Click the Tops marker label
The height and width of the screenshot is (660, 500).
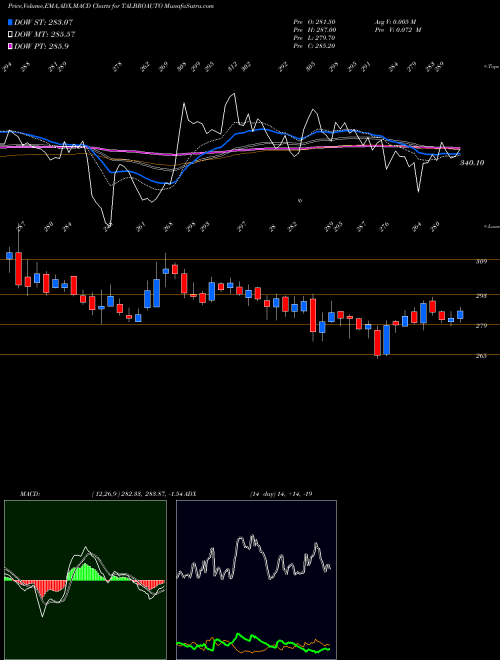491,67
